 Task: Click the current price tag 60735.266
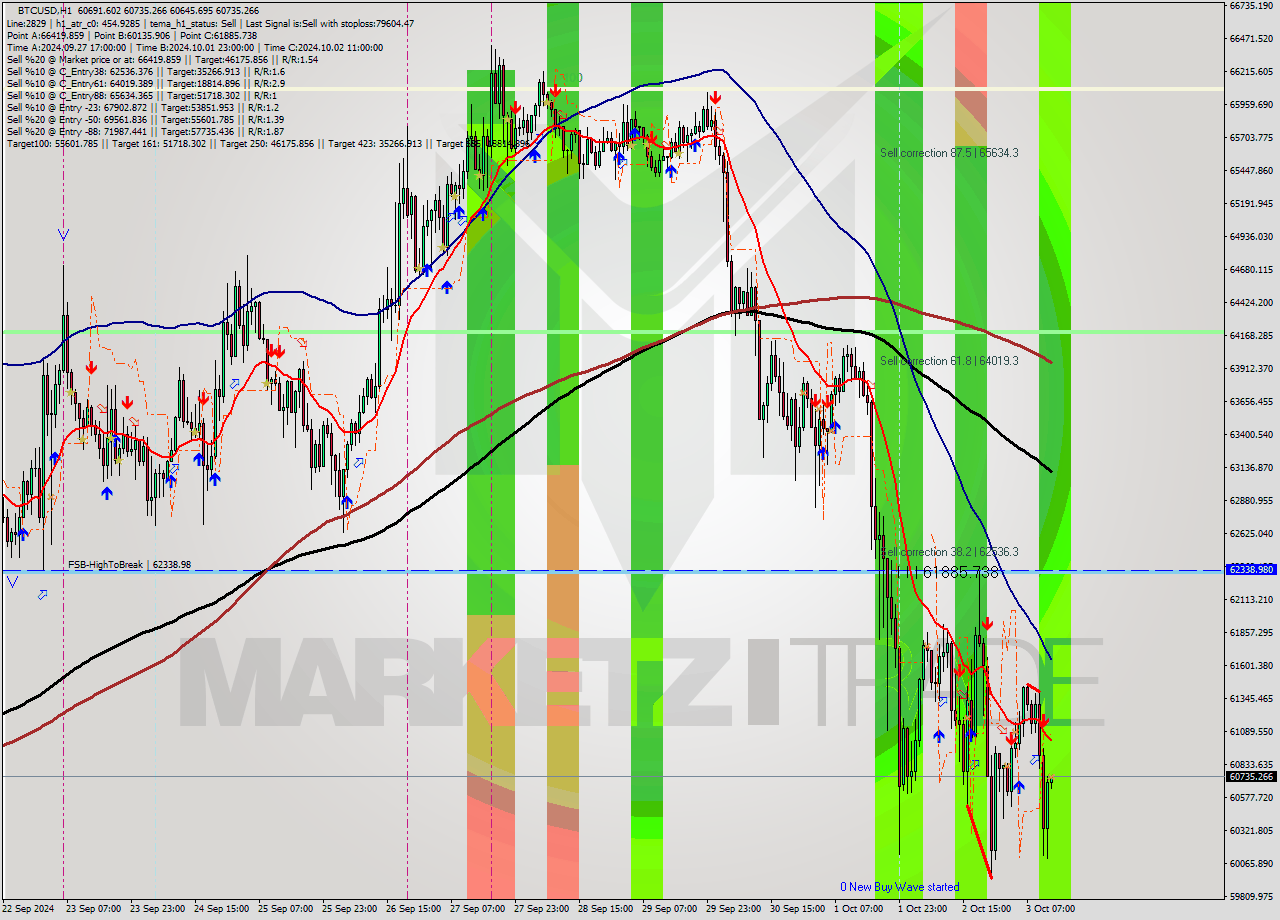1251,776
